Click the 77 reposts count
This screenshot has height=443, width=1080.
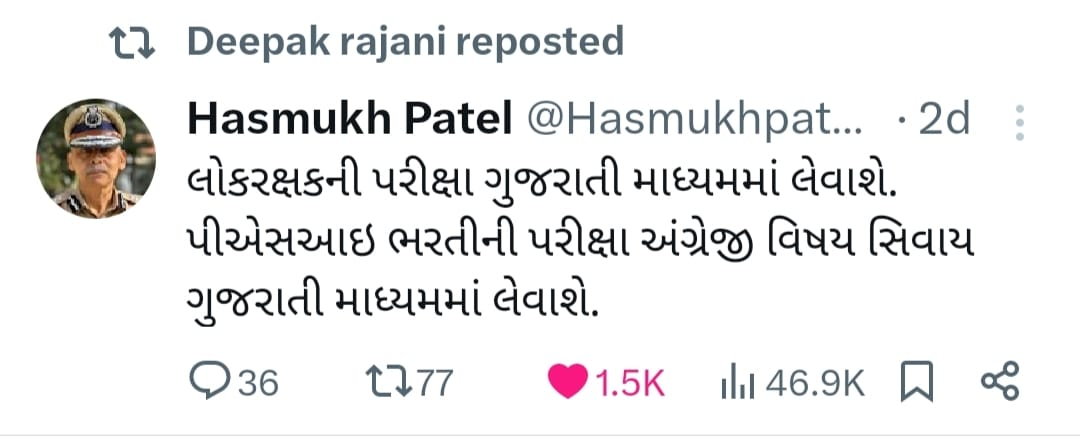coord(435,383)
